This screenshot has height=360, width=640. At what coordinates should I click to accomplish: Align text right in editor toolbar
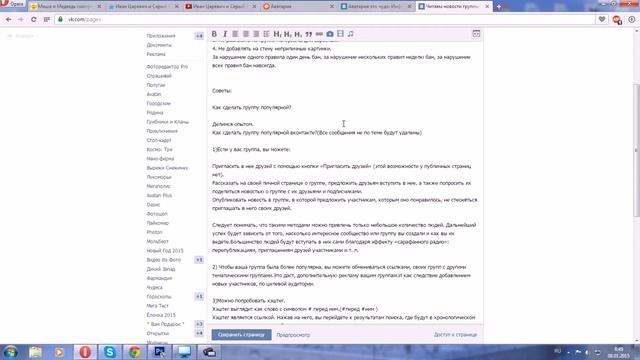click(256, 34)
